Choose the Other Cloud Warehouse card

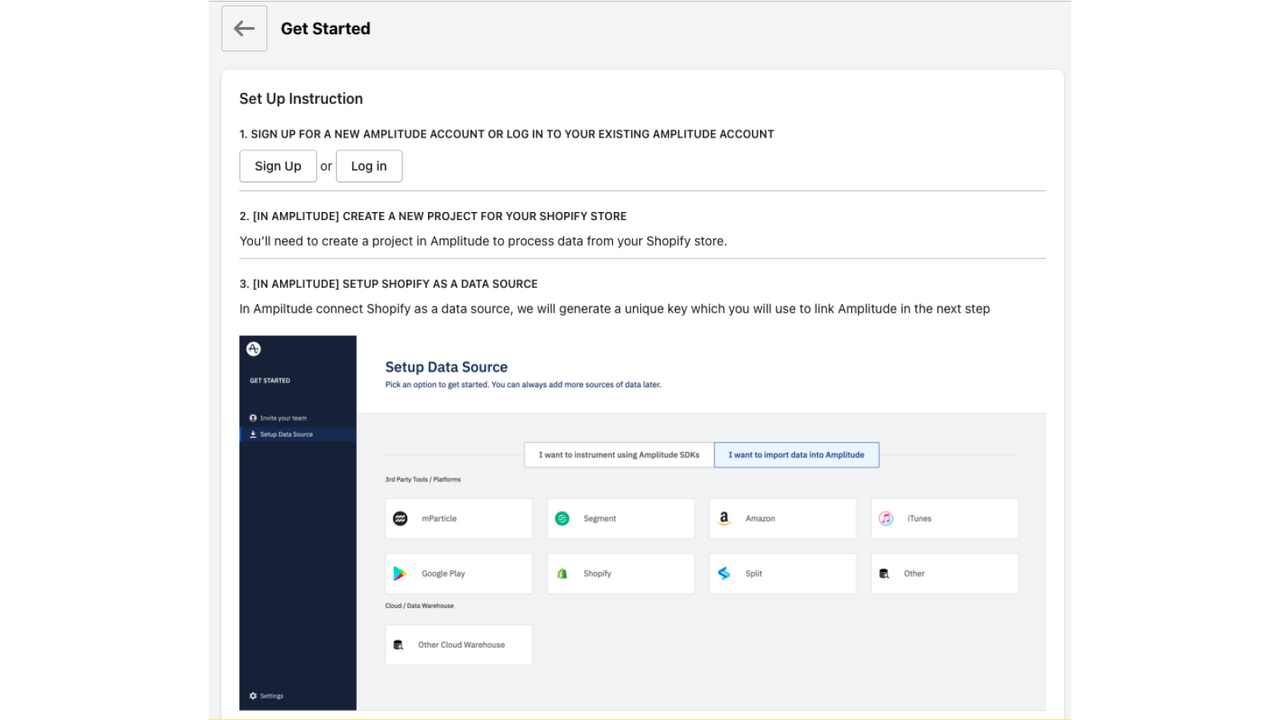pos(459,645)
